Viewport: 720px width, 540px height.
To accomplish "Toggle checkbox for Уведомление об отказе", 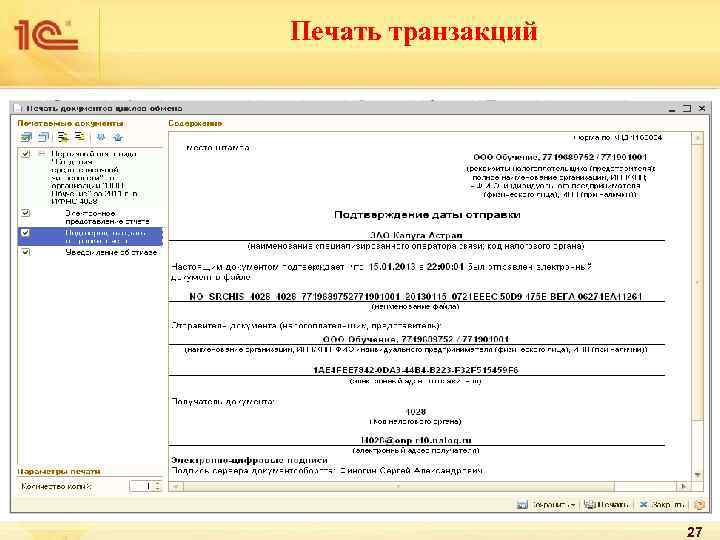I will click(x=26, y=252).
